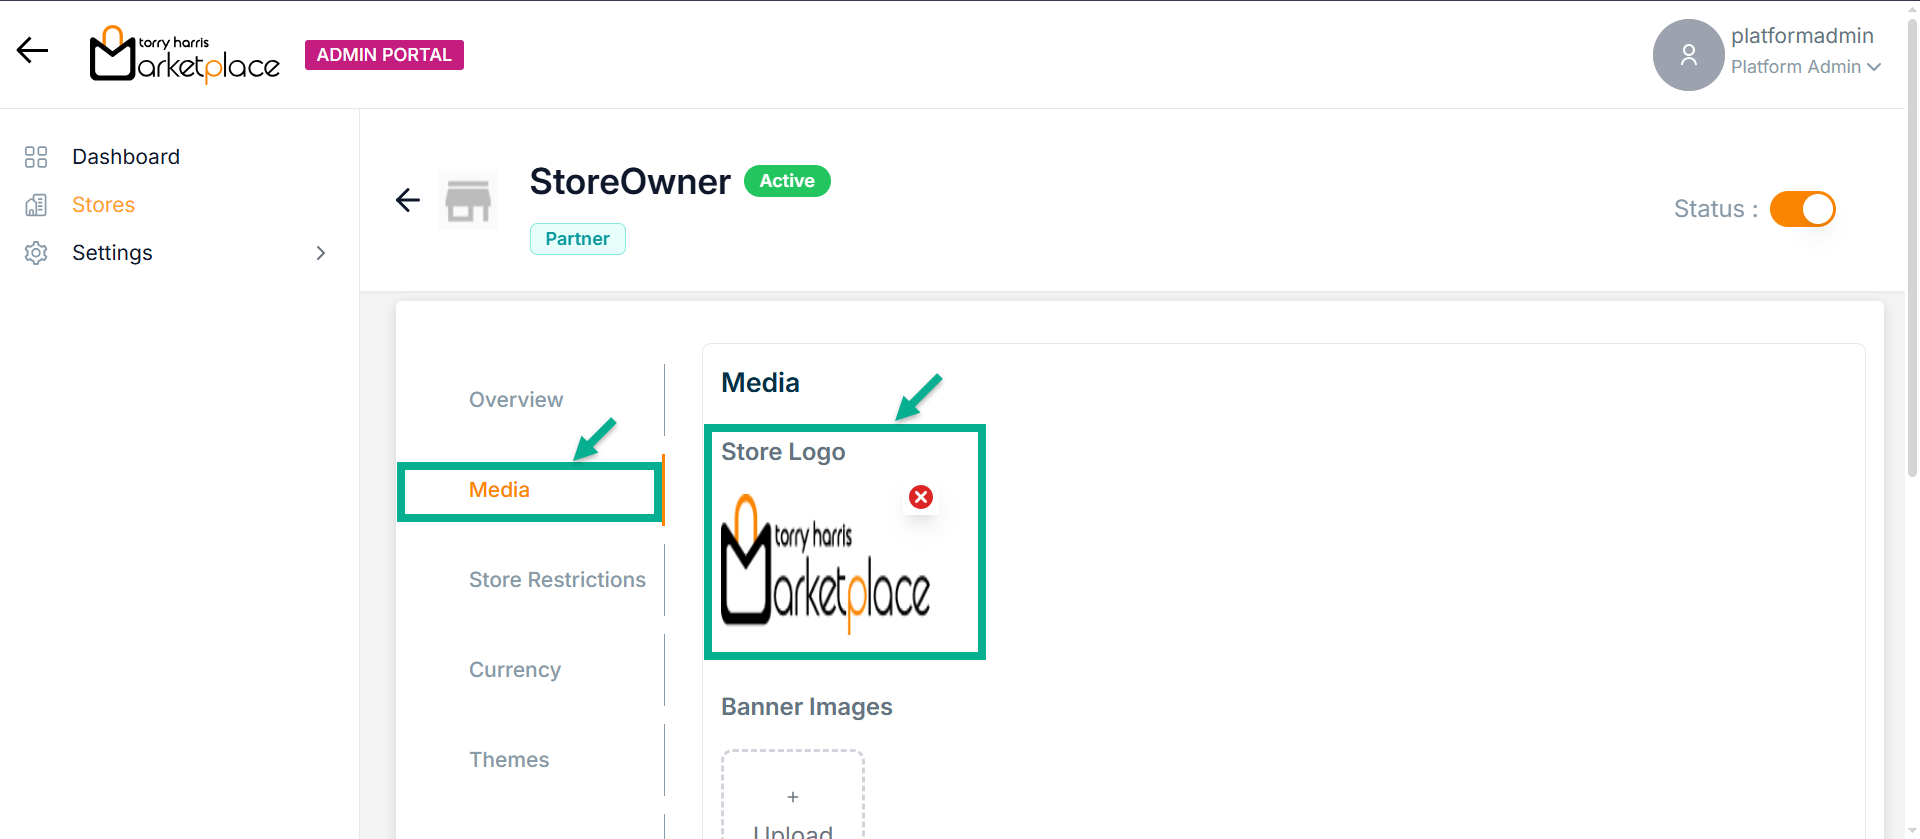1920x839 pixels.
Task: Open the Platform Admin dropdown arrow
Action: click(x=1874, y=67)
